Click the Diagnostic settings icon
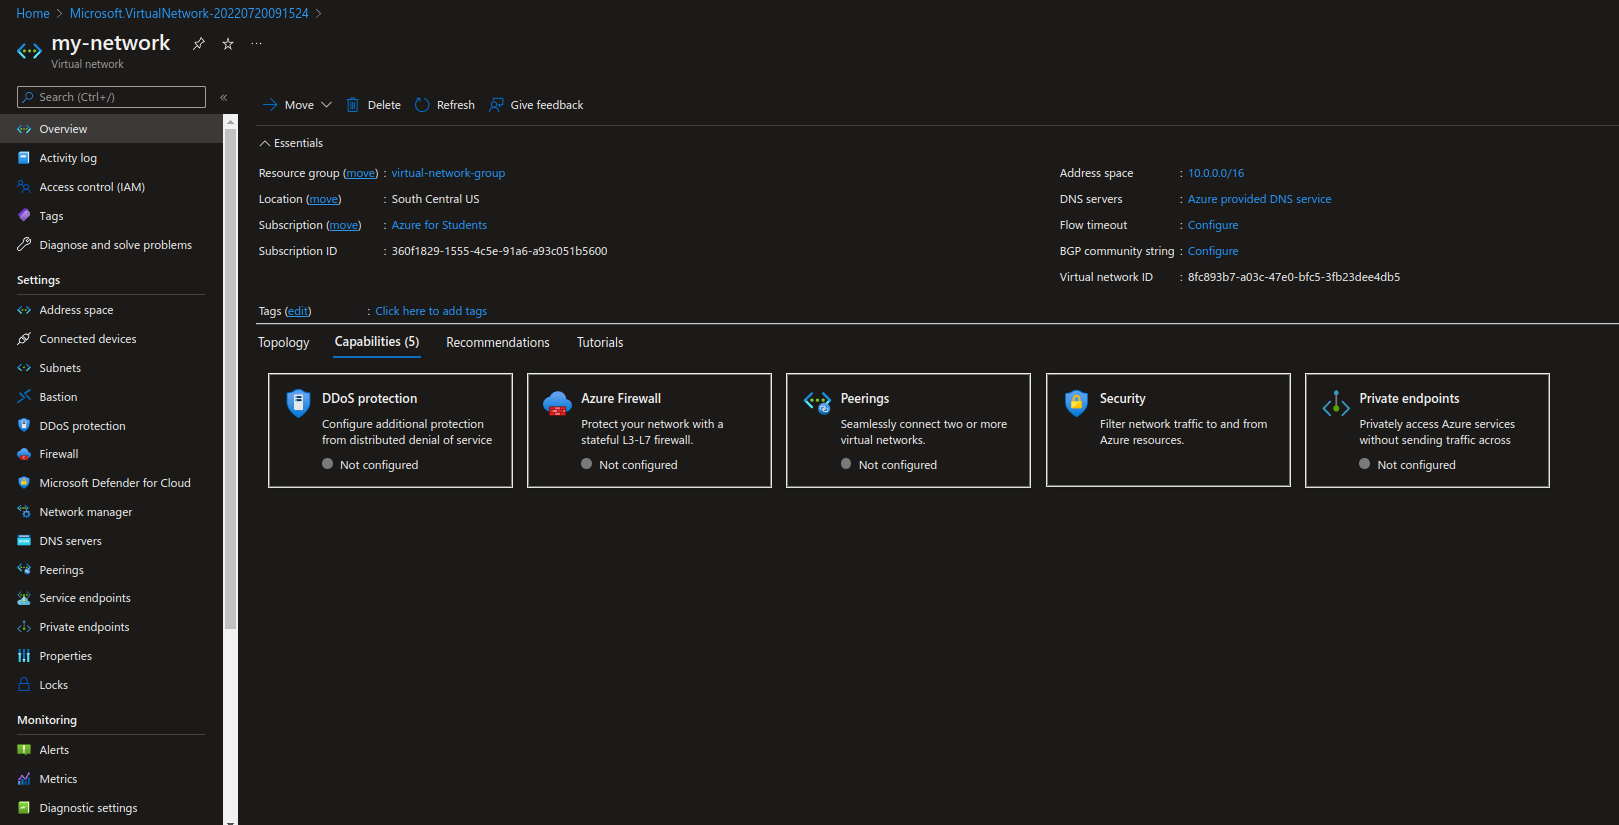Viewport: 1619px width, 825px height. click(24, 808)
